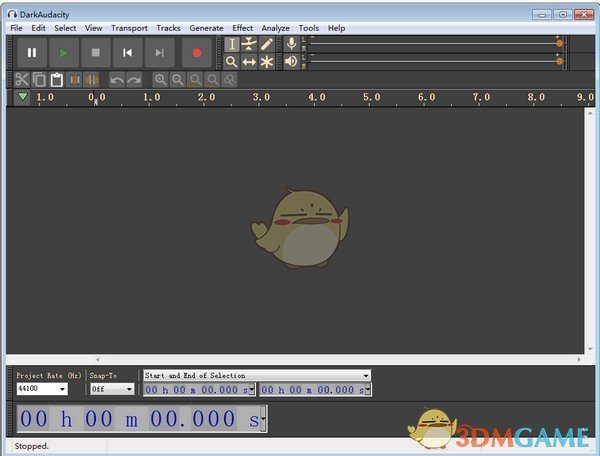Open the Transport menu

click(x=129, y=28)
